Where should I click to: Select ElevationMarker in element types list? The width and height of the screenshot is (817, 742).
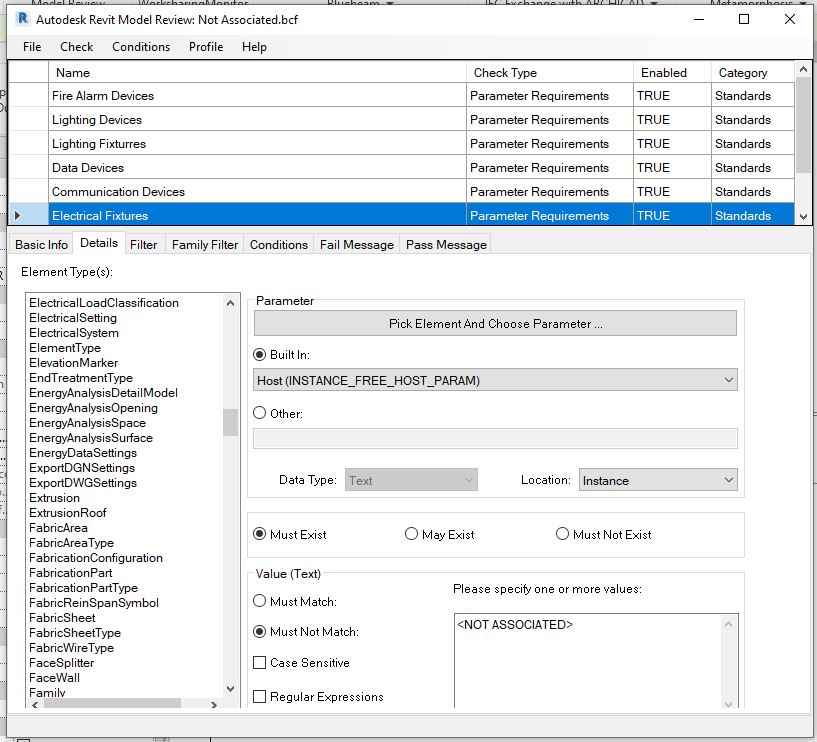[x=73, y=363]
